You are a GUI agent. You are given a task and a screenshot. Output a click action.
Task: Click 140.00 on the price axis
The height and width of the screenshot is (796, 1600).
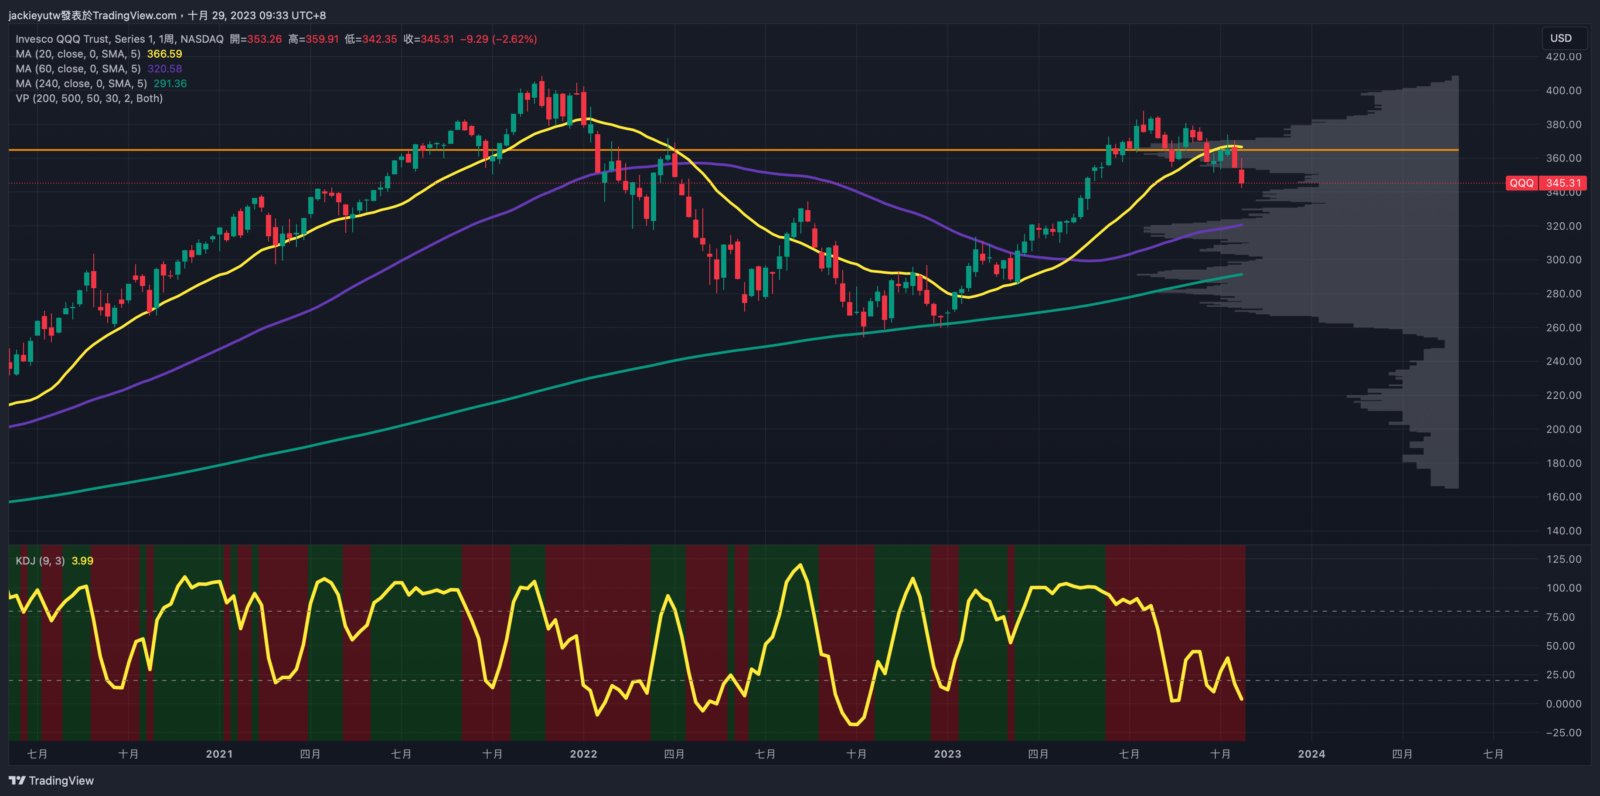coord(1563,531)
